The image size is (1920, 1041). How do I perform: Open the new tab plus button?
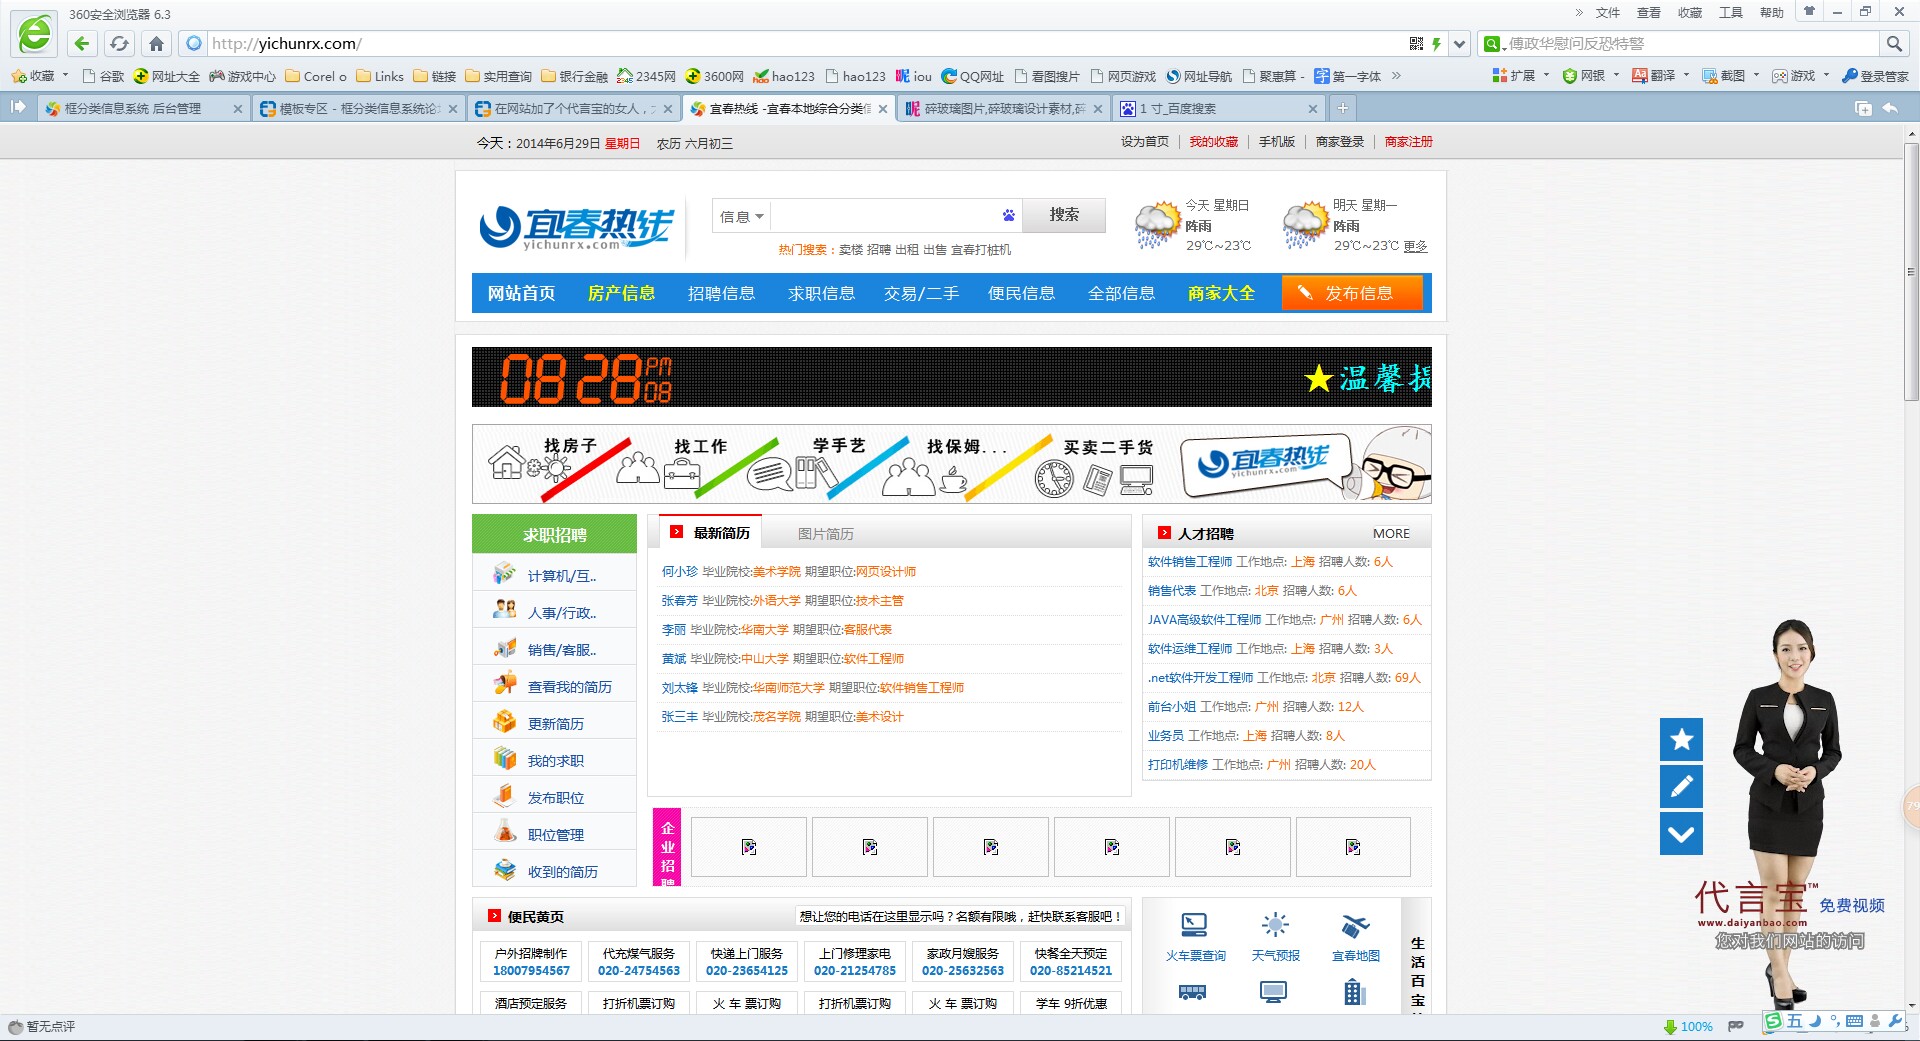tap(1342, 108)
